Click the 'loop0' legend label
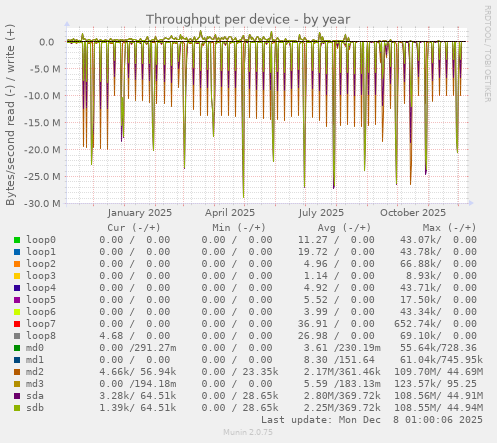The width and height of the screenshot is (497, 443). [41, 240]
